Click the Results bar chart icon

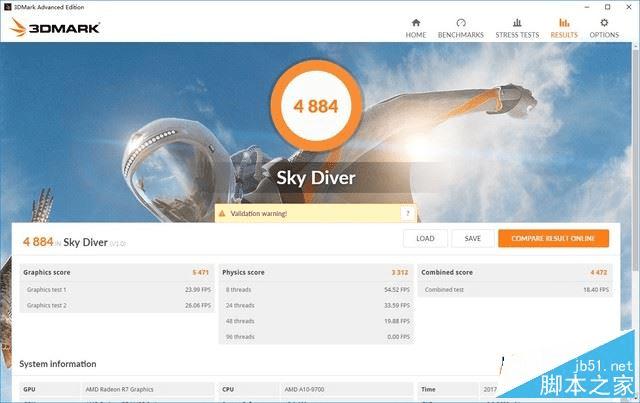[x=564, y=22]
